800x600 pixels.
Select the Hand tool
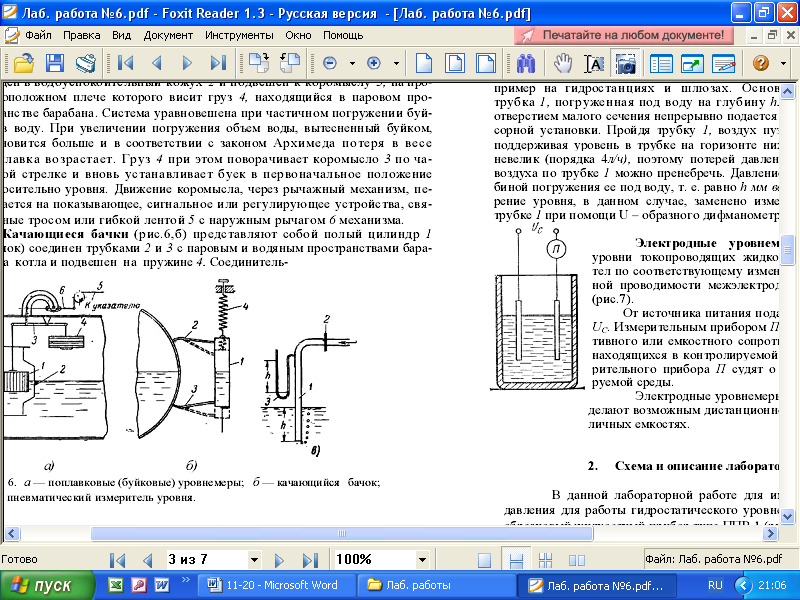click(563, 63)
